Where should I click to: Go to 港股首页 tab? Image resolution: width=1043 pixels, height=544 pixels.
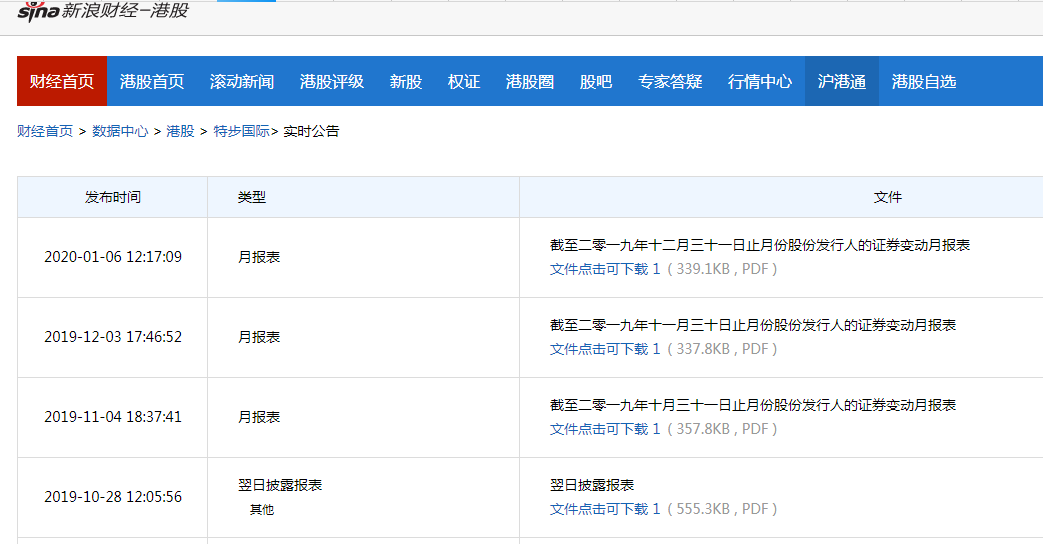(x=152, y=81)
